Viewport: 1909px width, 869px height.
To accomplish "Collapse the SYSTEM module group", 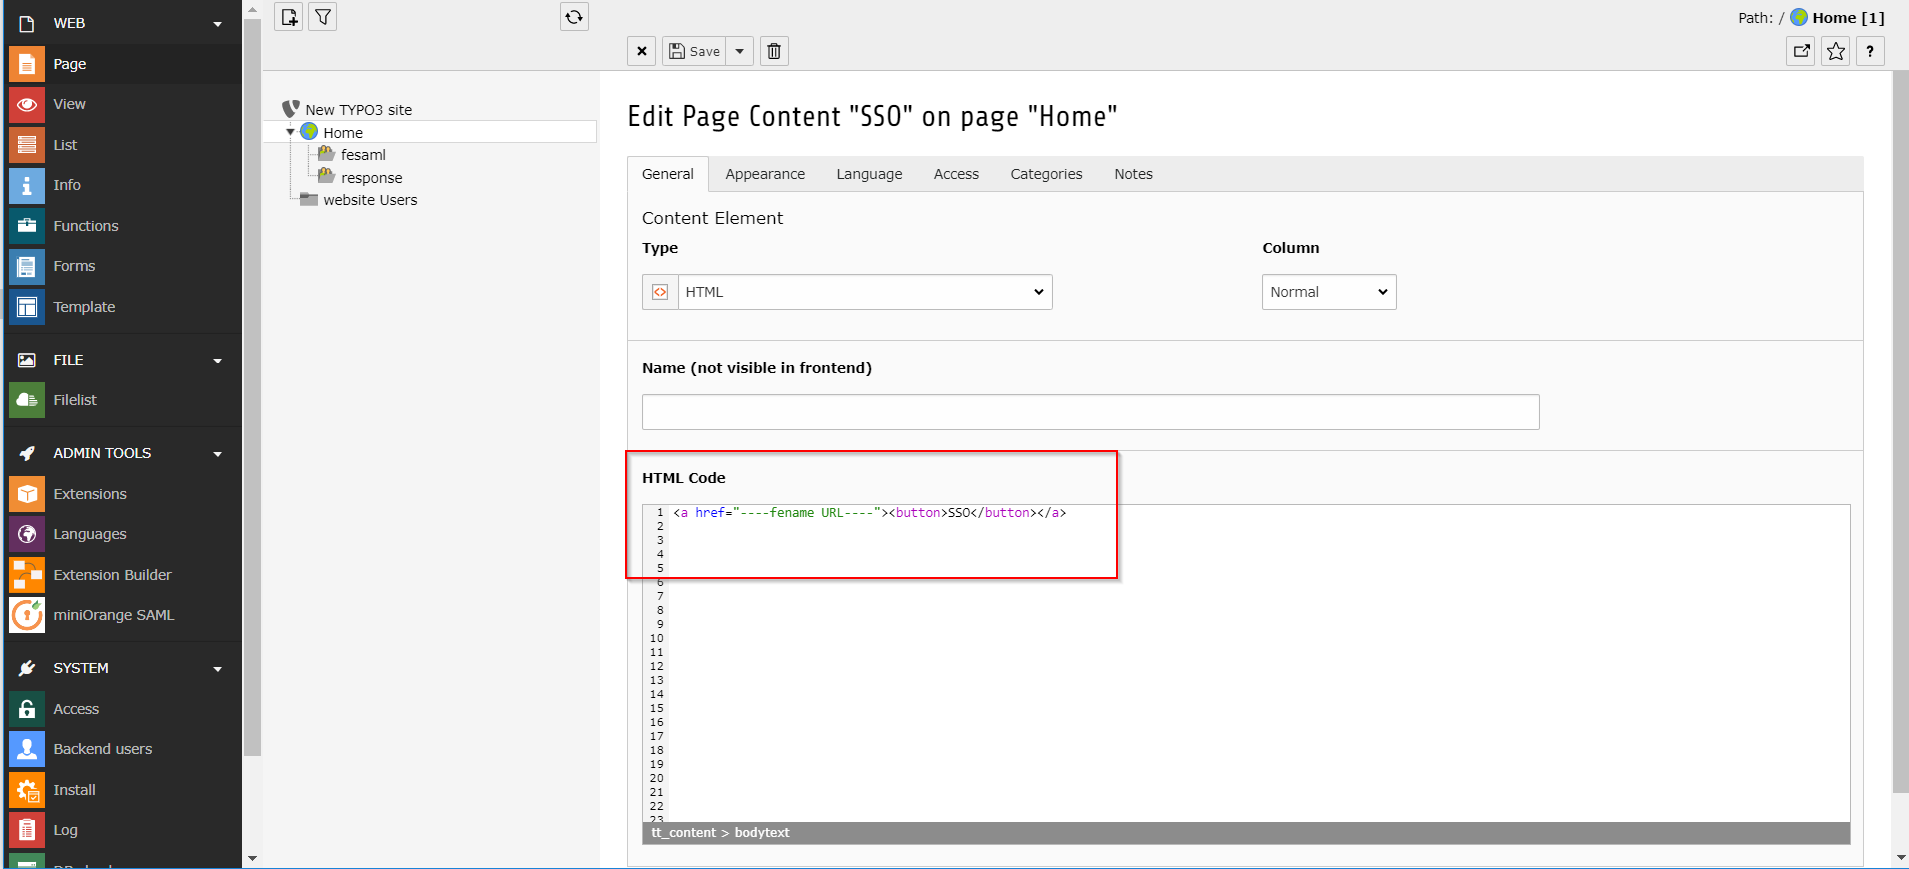I will click(217, 669).
